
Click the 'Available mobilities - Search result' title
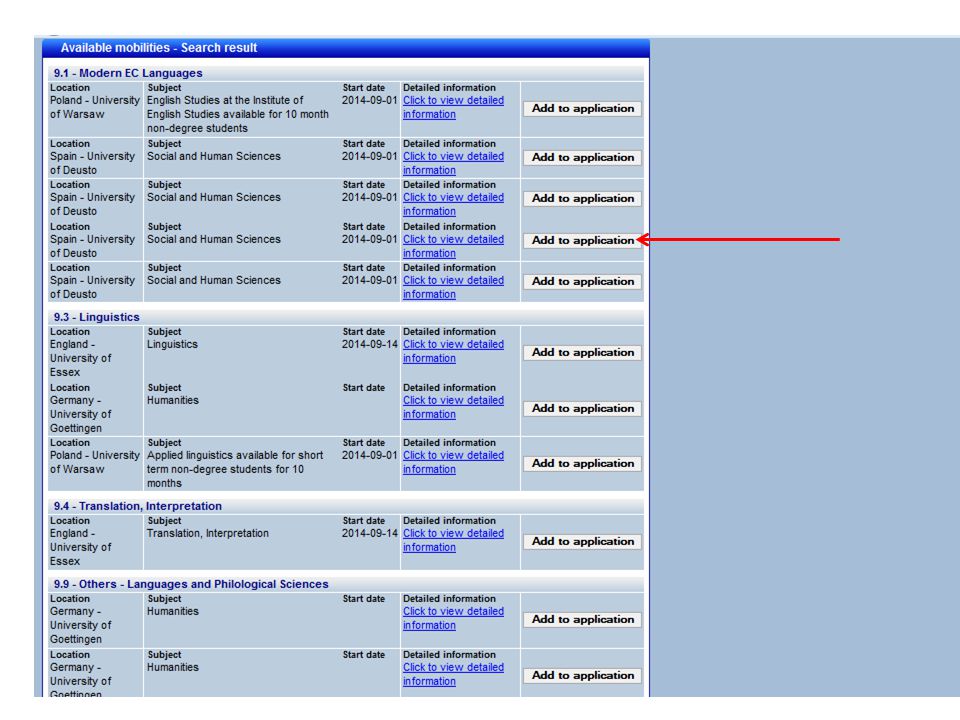click(x=159, y=48)
